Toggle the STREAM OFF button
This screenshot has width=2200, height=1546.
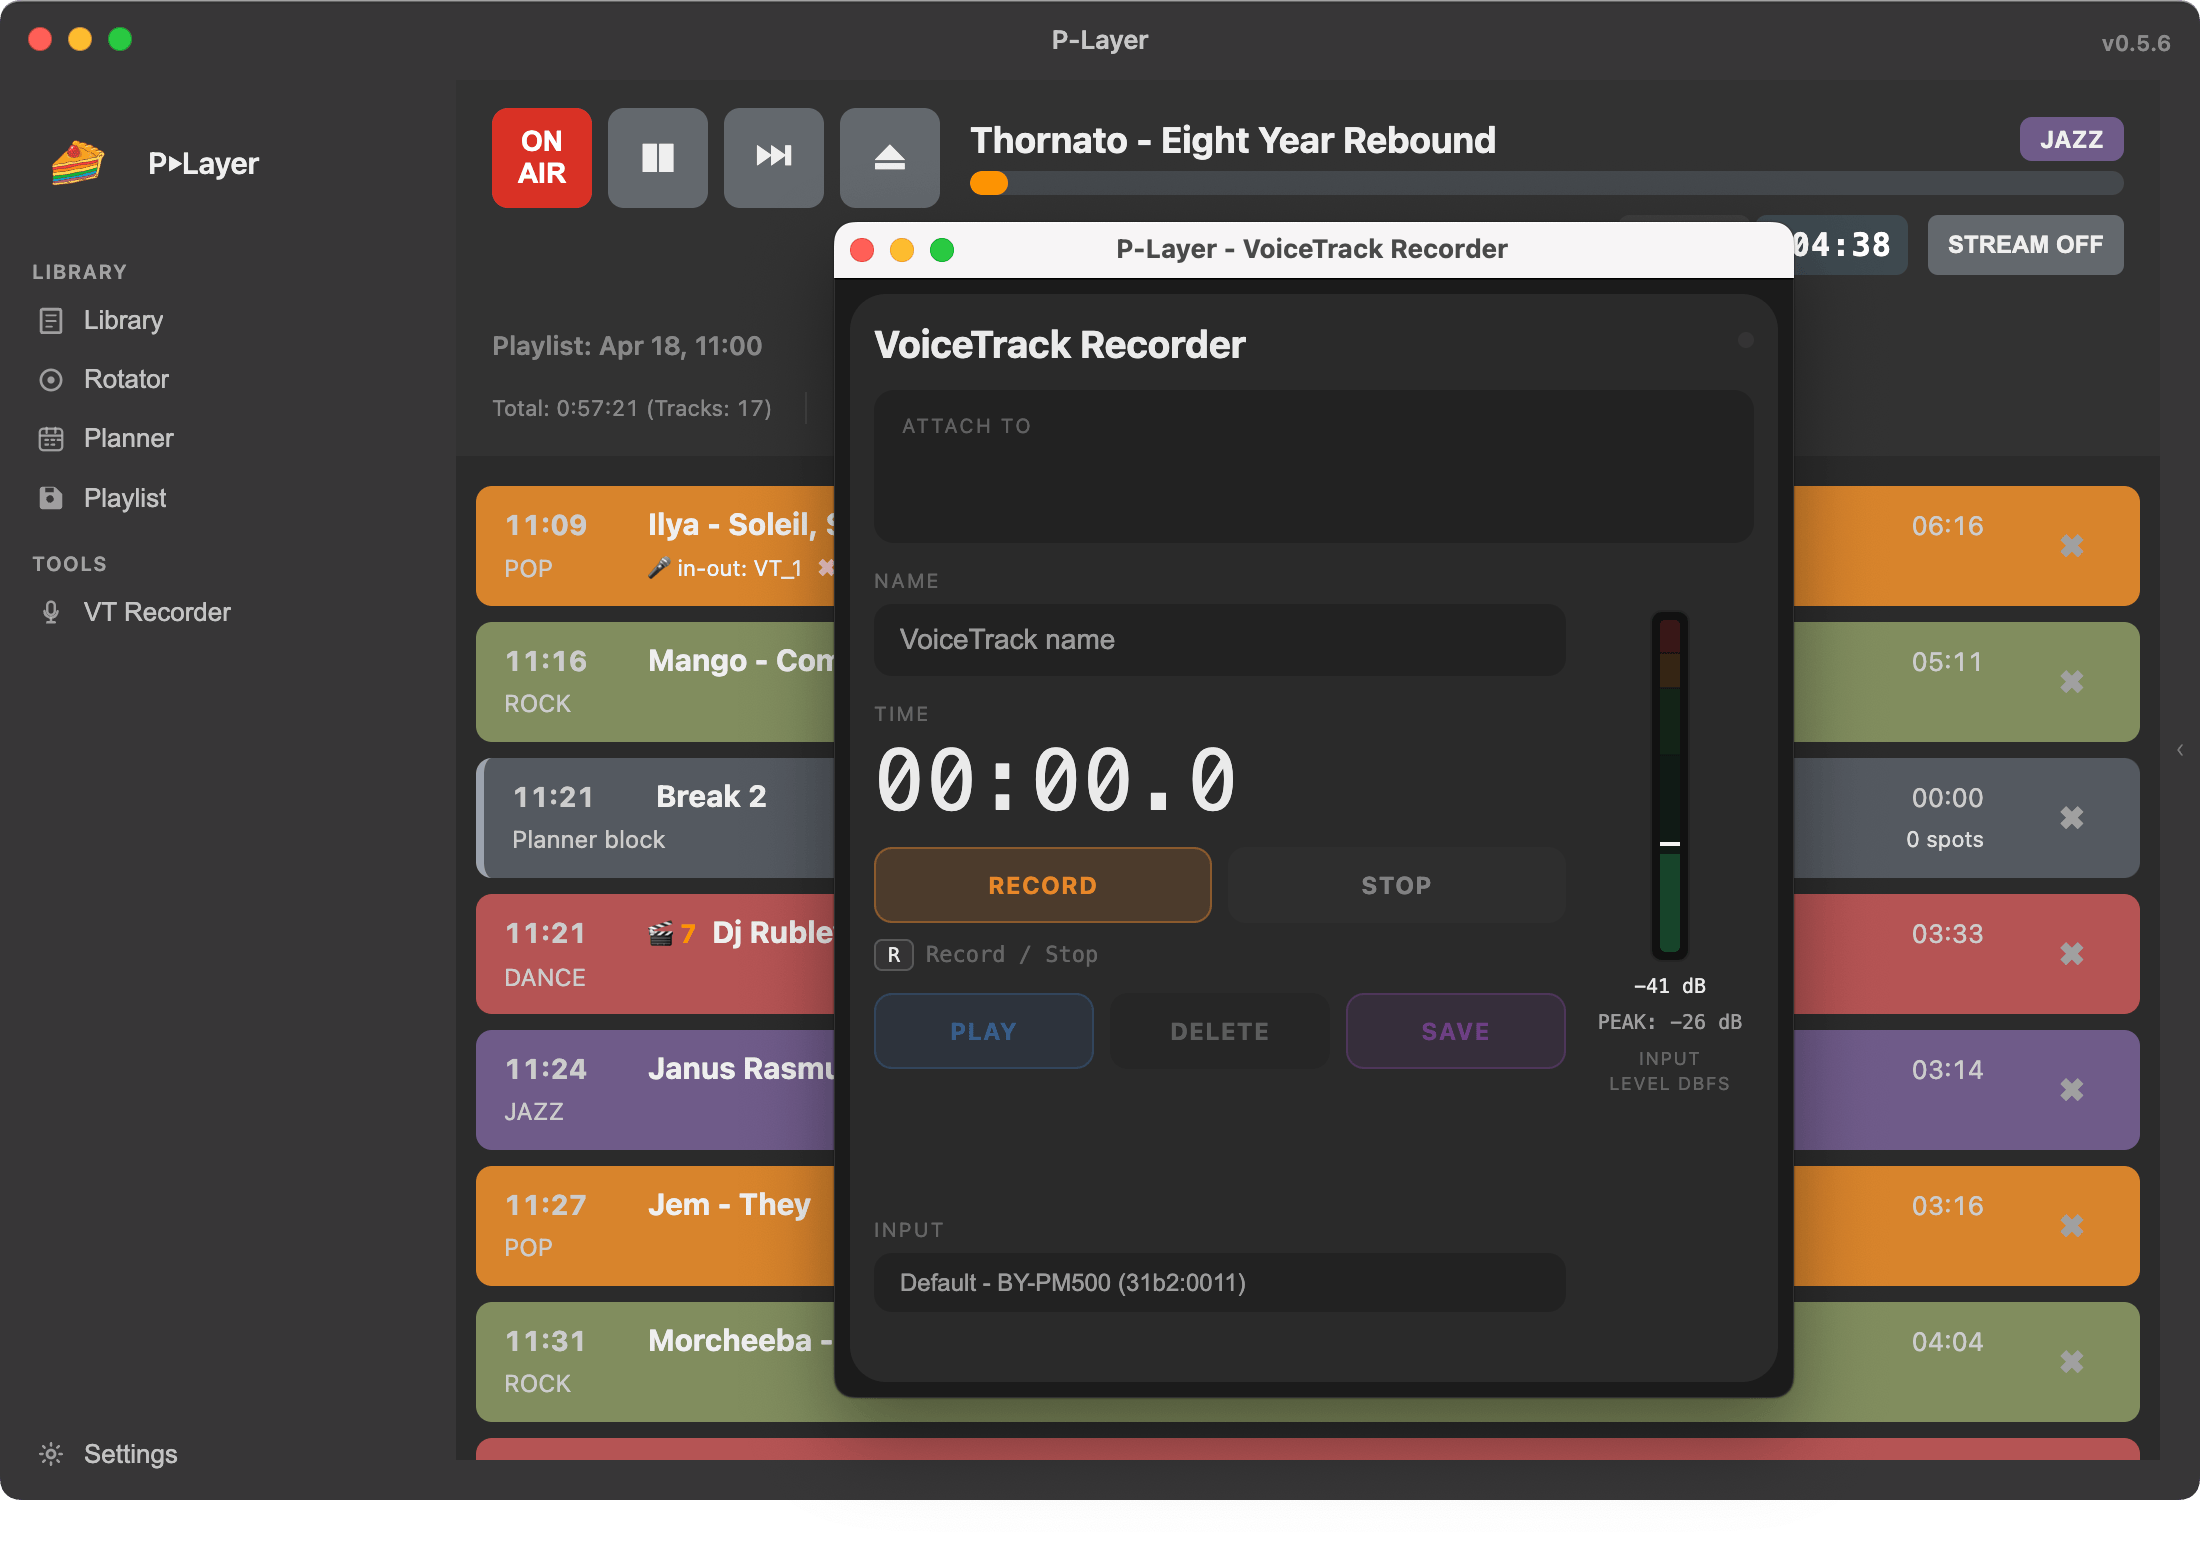pyautogui.click(x=2025, y=245)
